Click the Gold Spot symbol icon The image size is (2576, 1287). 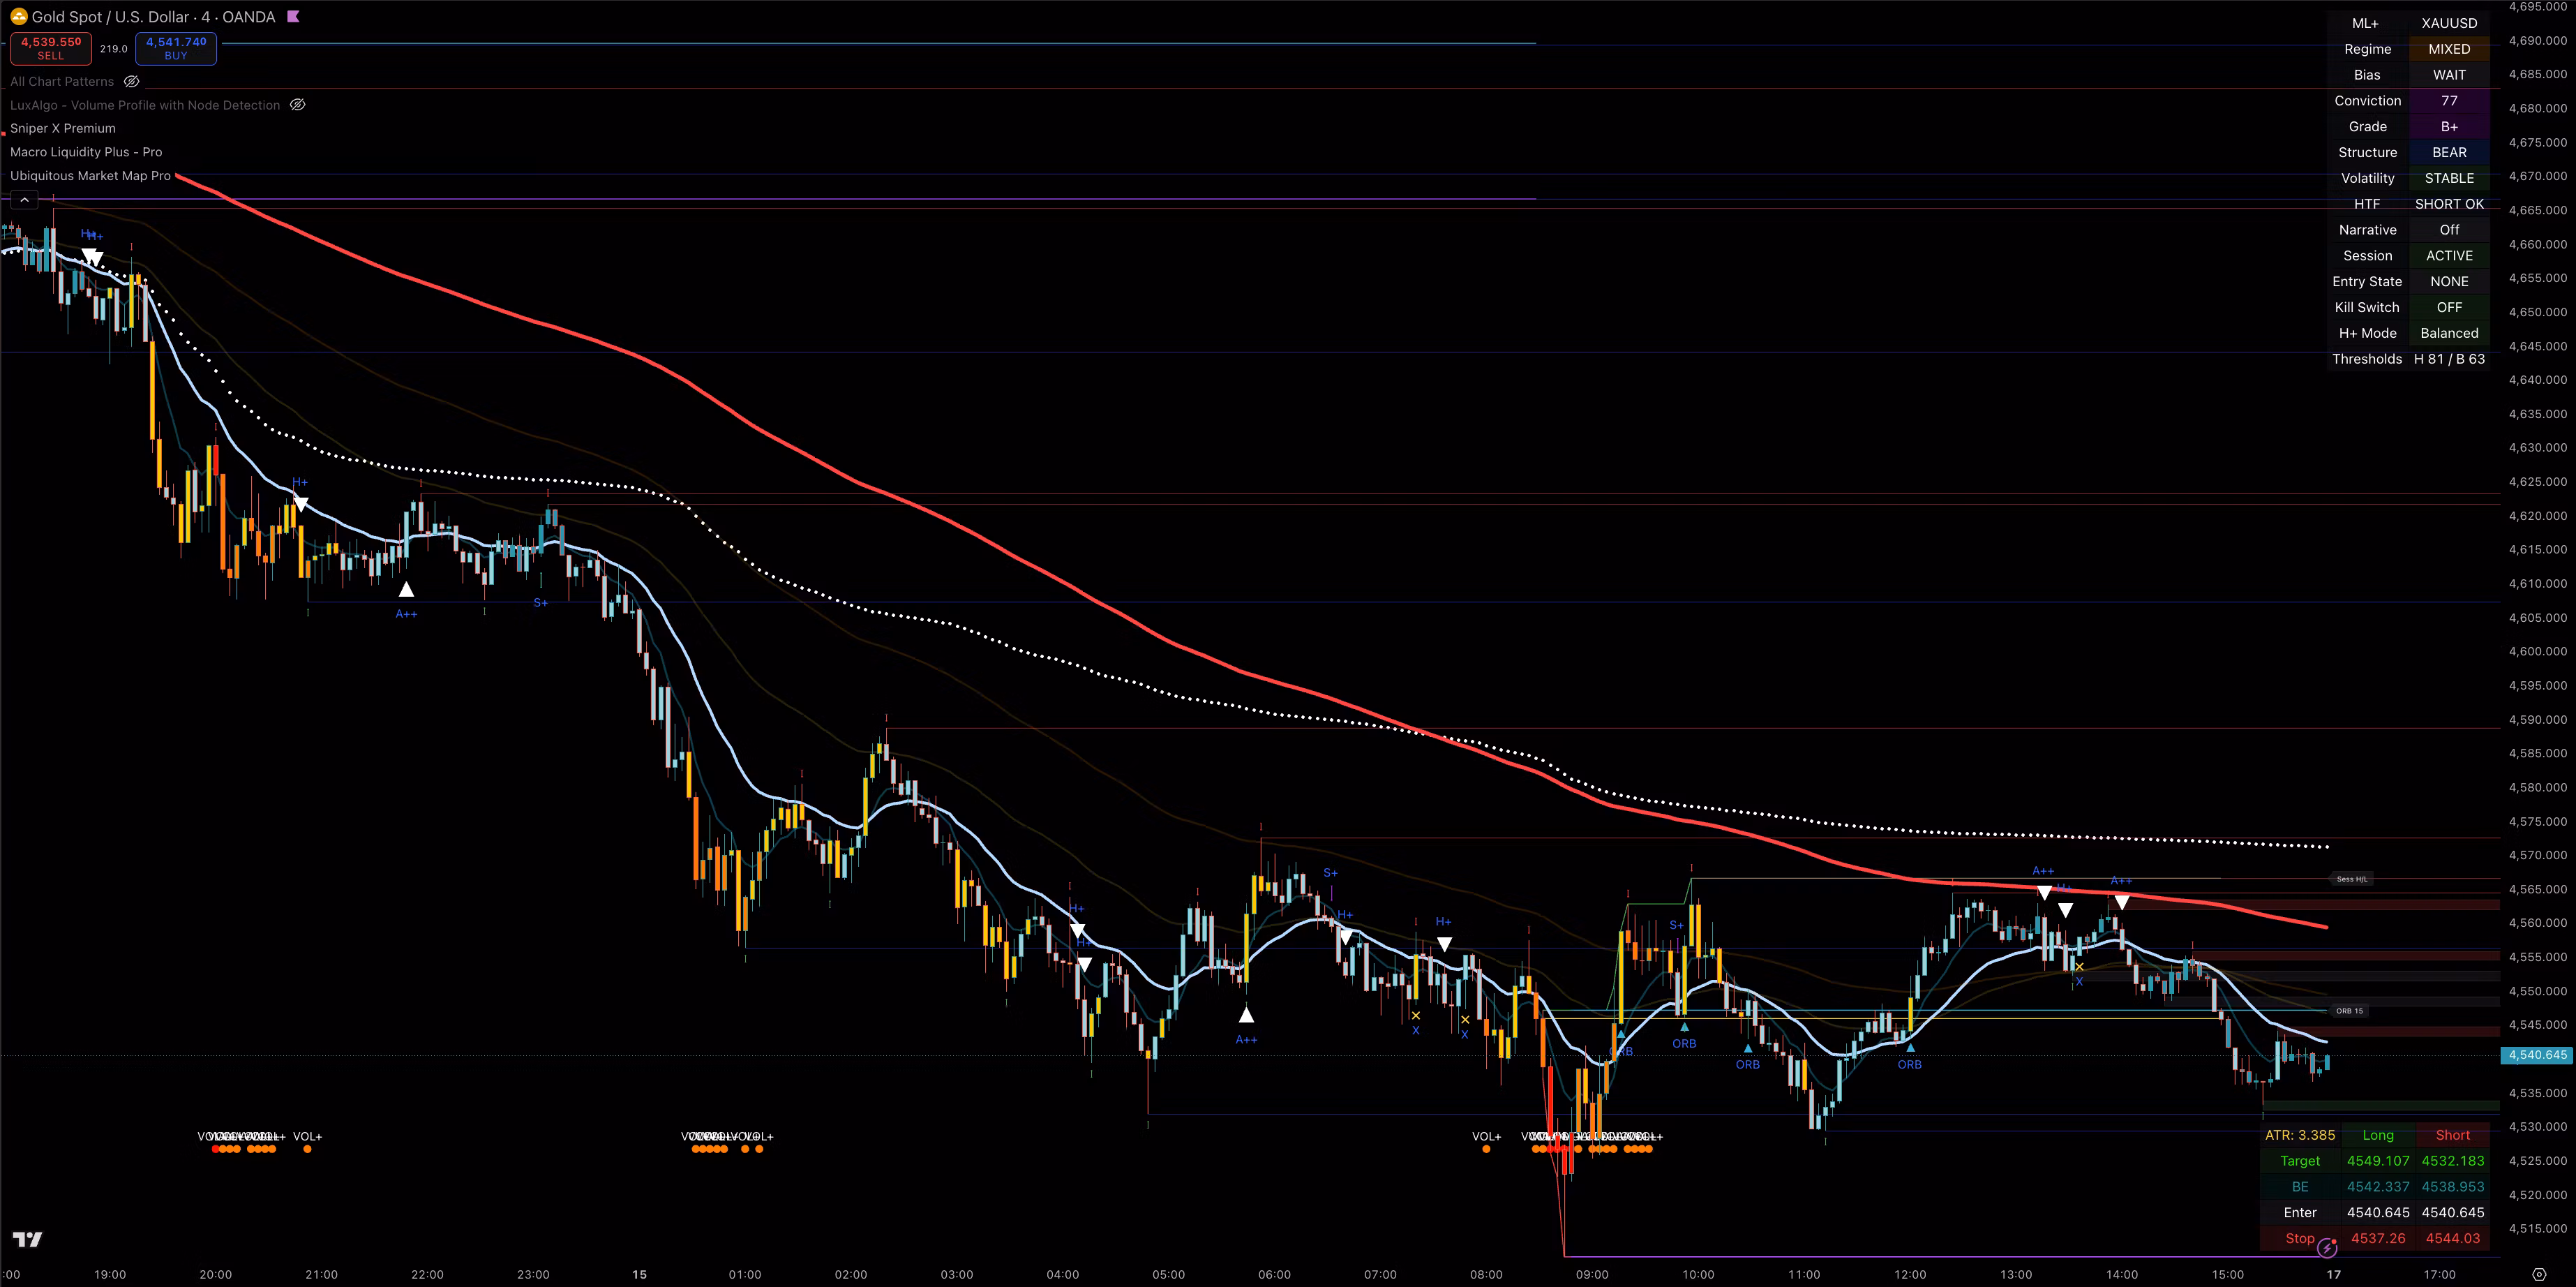[x=19, y=17]
